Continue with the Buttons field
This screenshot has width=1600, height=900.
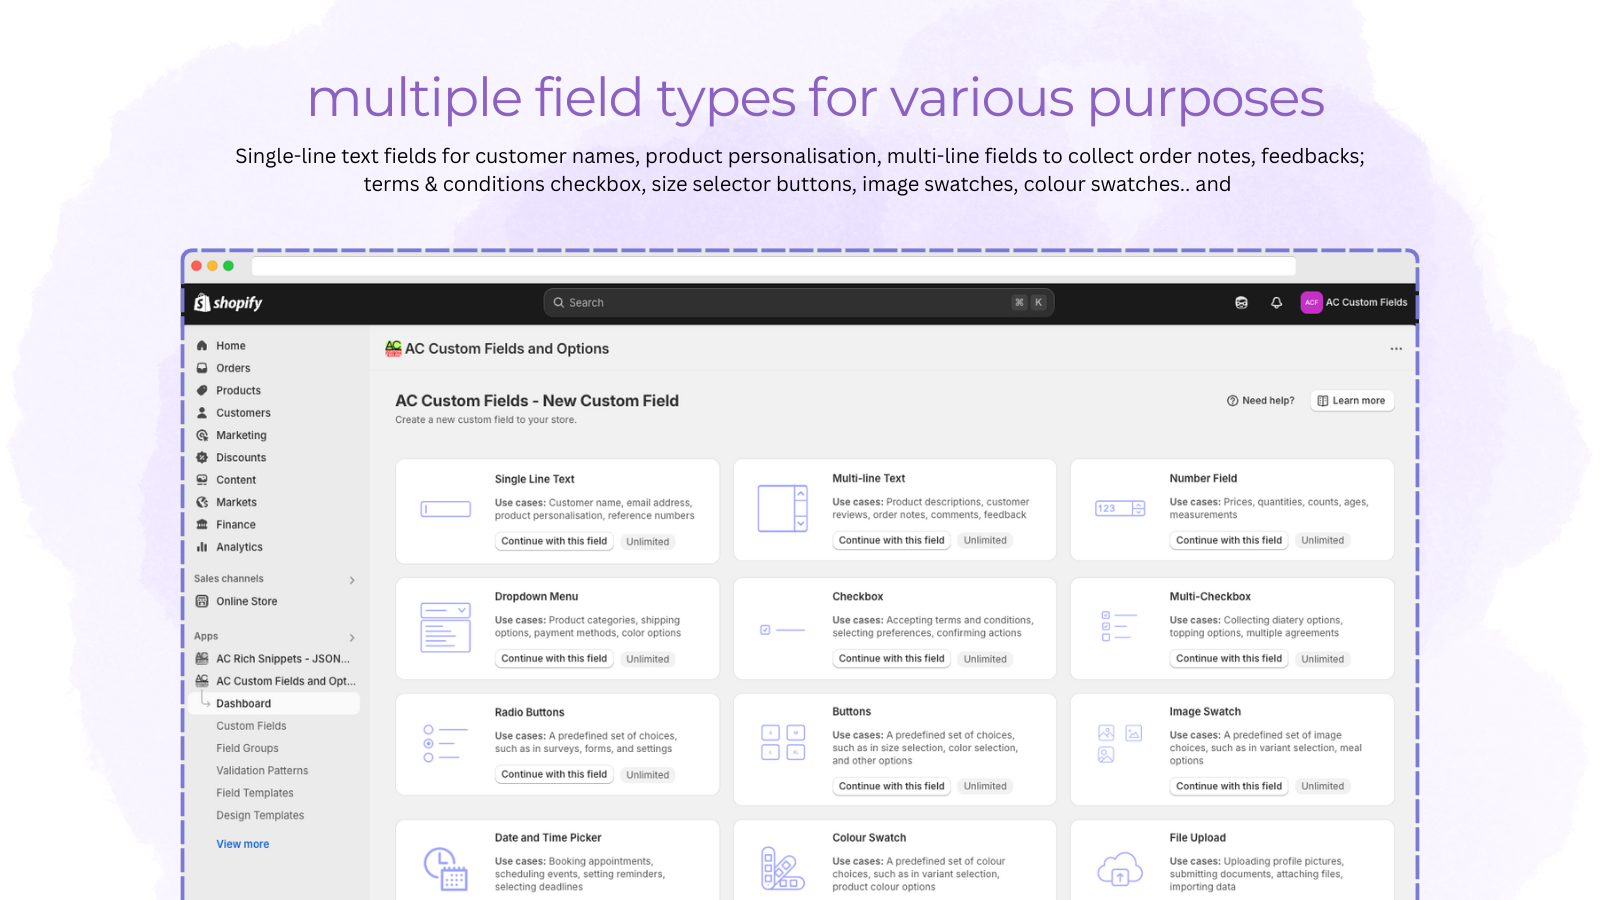(891, 786)
